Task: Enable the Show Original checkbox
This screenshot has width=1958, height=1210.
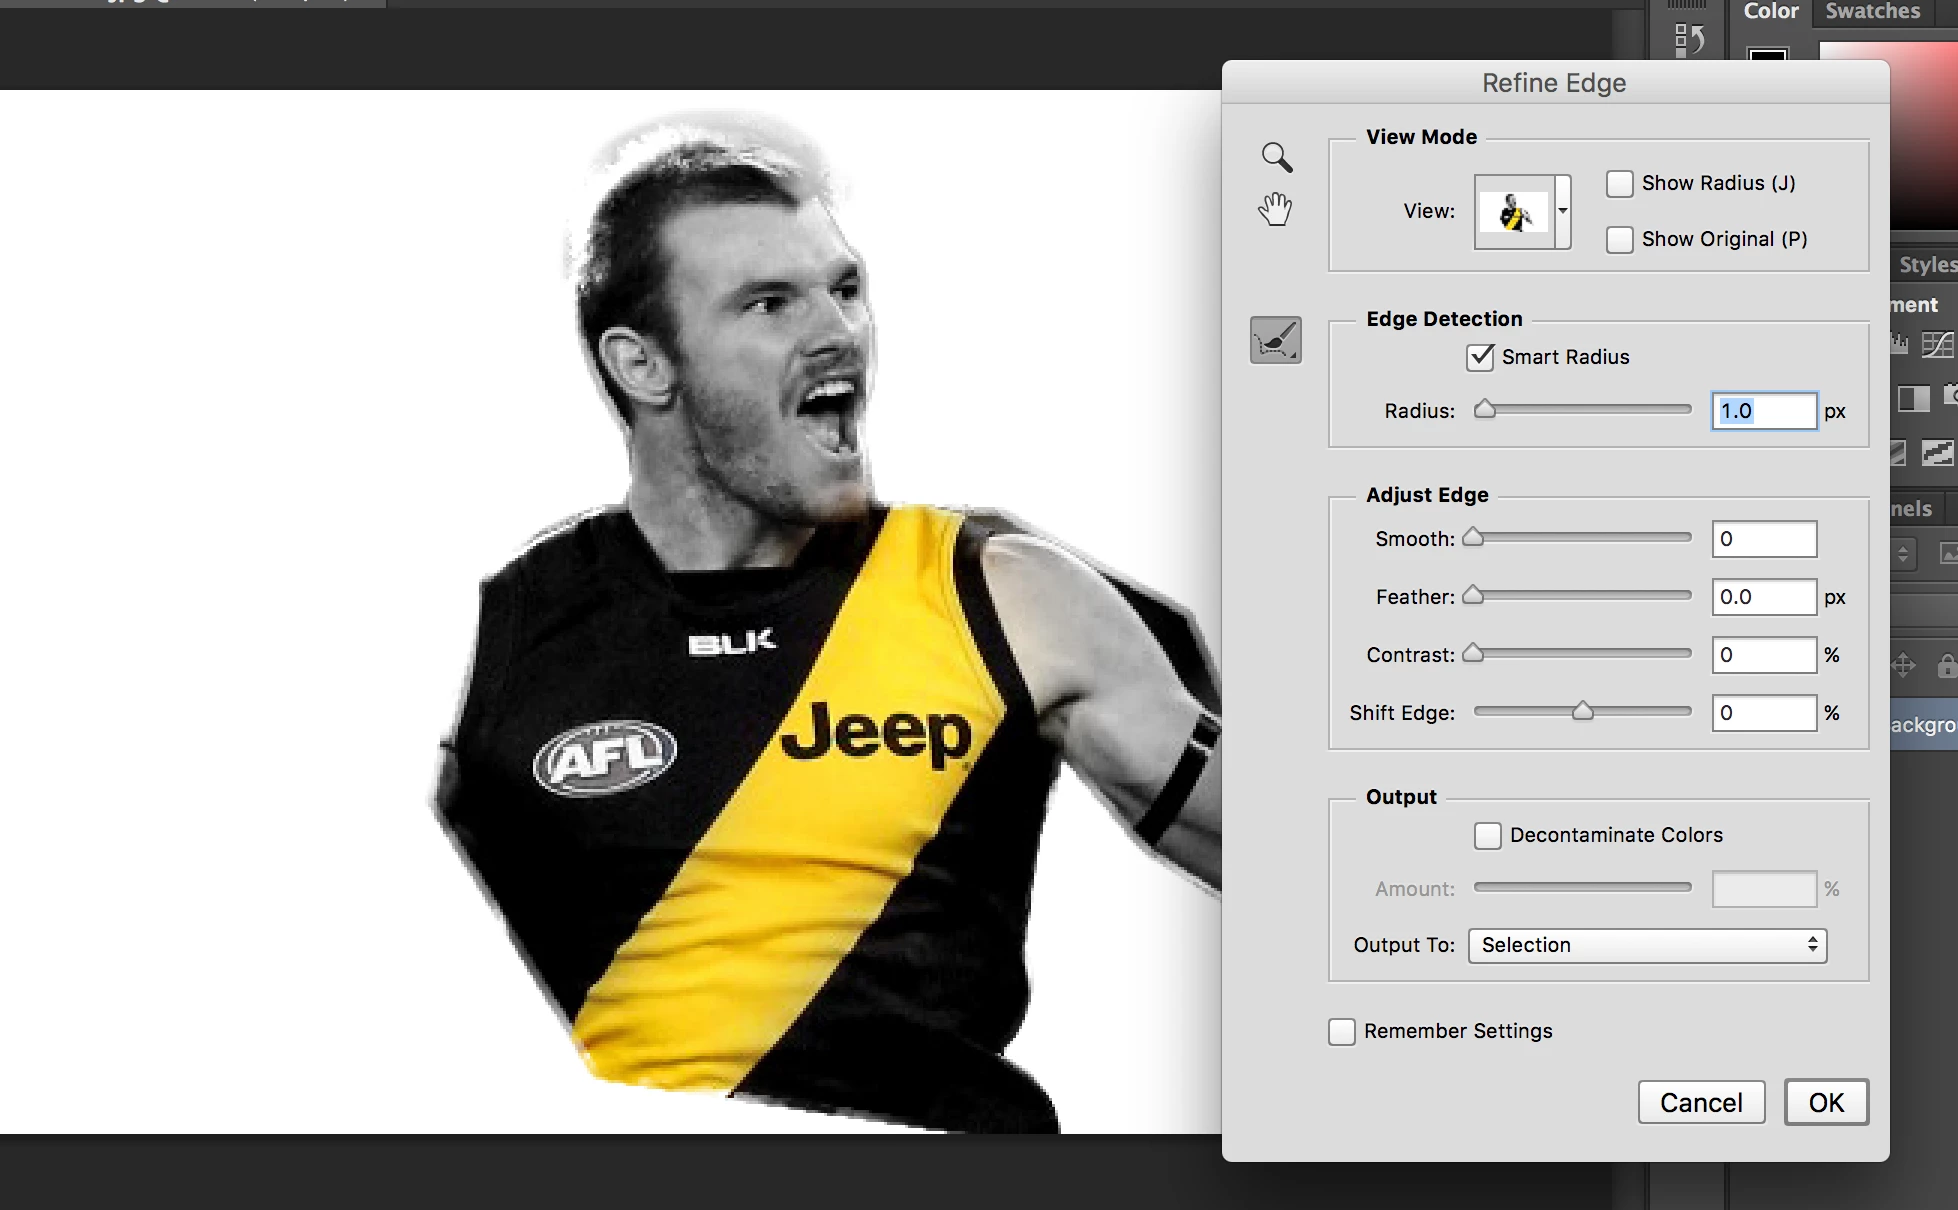Action: coord(1619,240)
